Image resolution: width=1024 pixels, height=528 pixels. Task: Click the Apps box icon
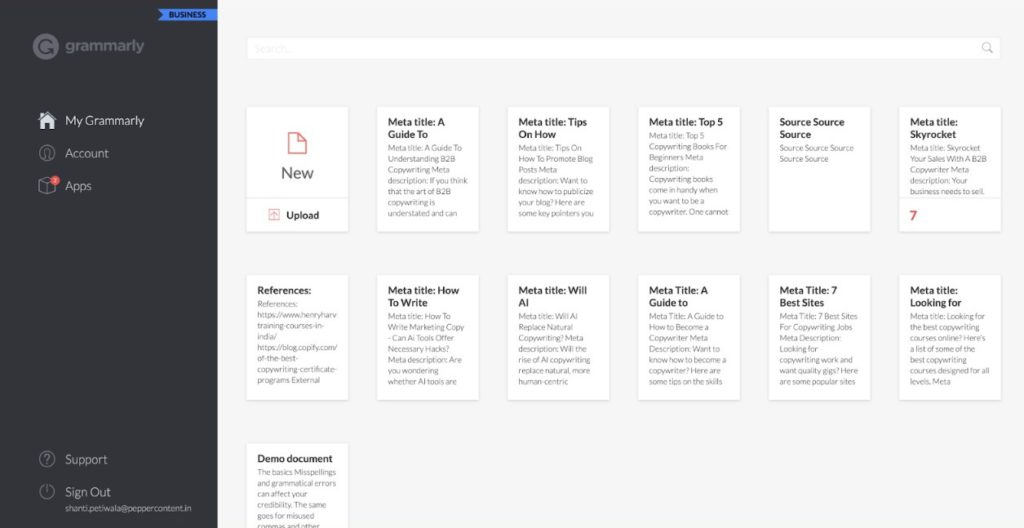pos(46,186)
